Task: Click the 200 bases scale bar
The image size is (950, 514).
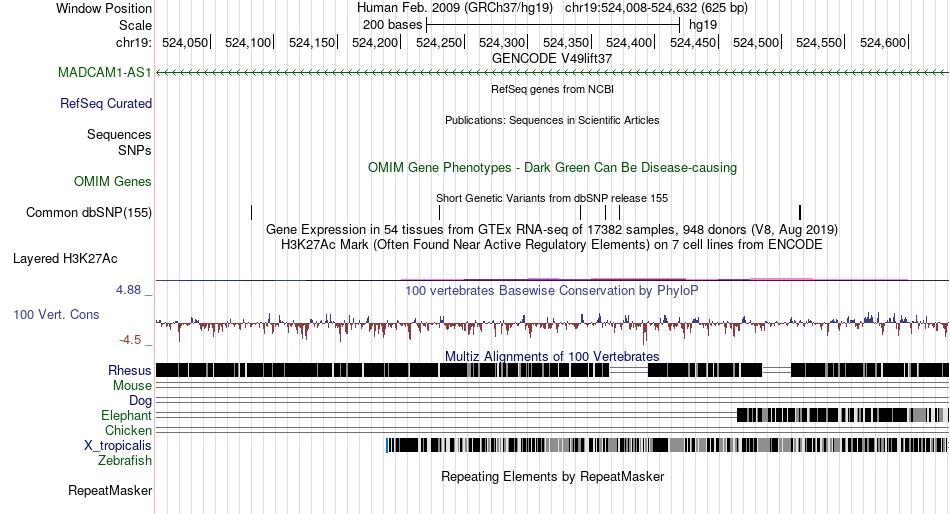Action: click(553, 25)
